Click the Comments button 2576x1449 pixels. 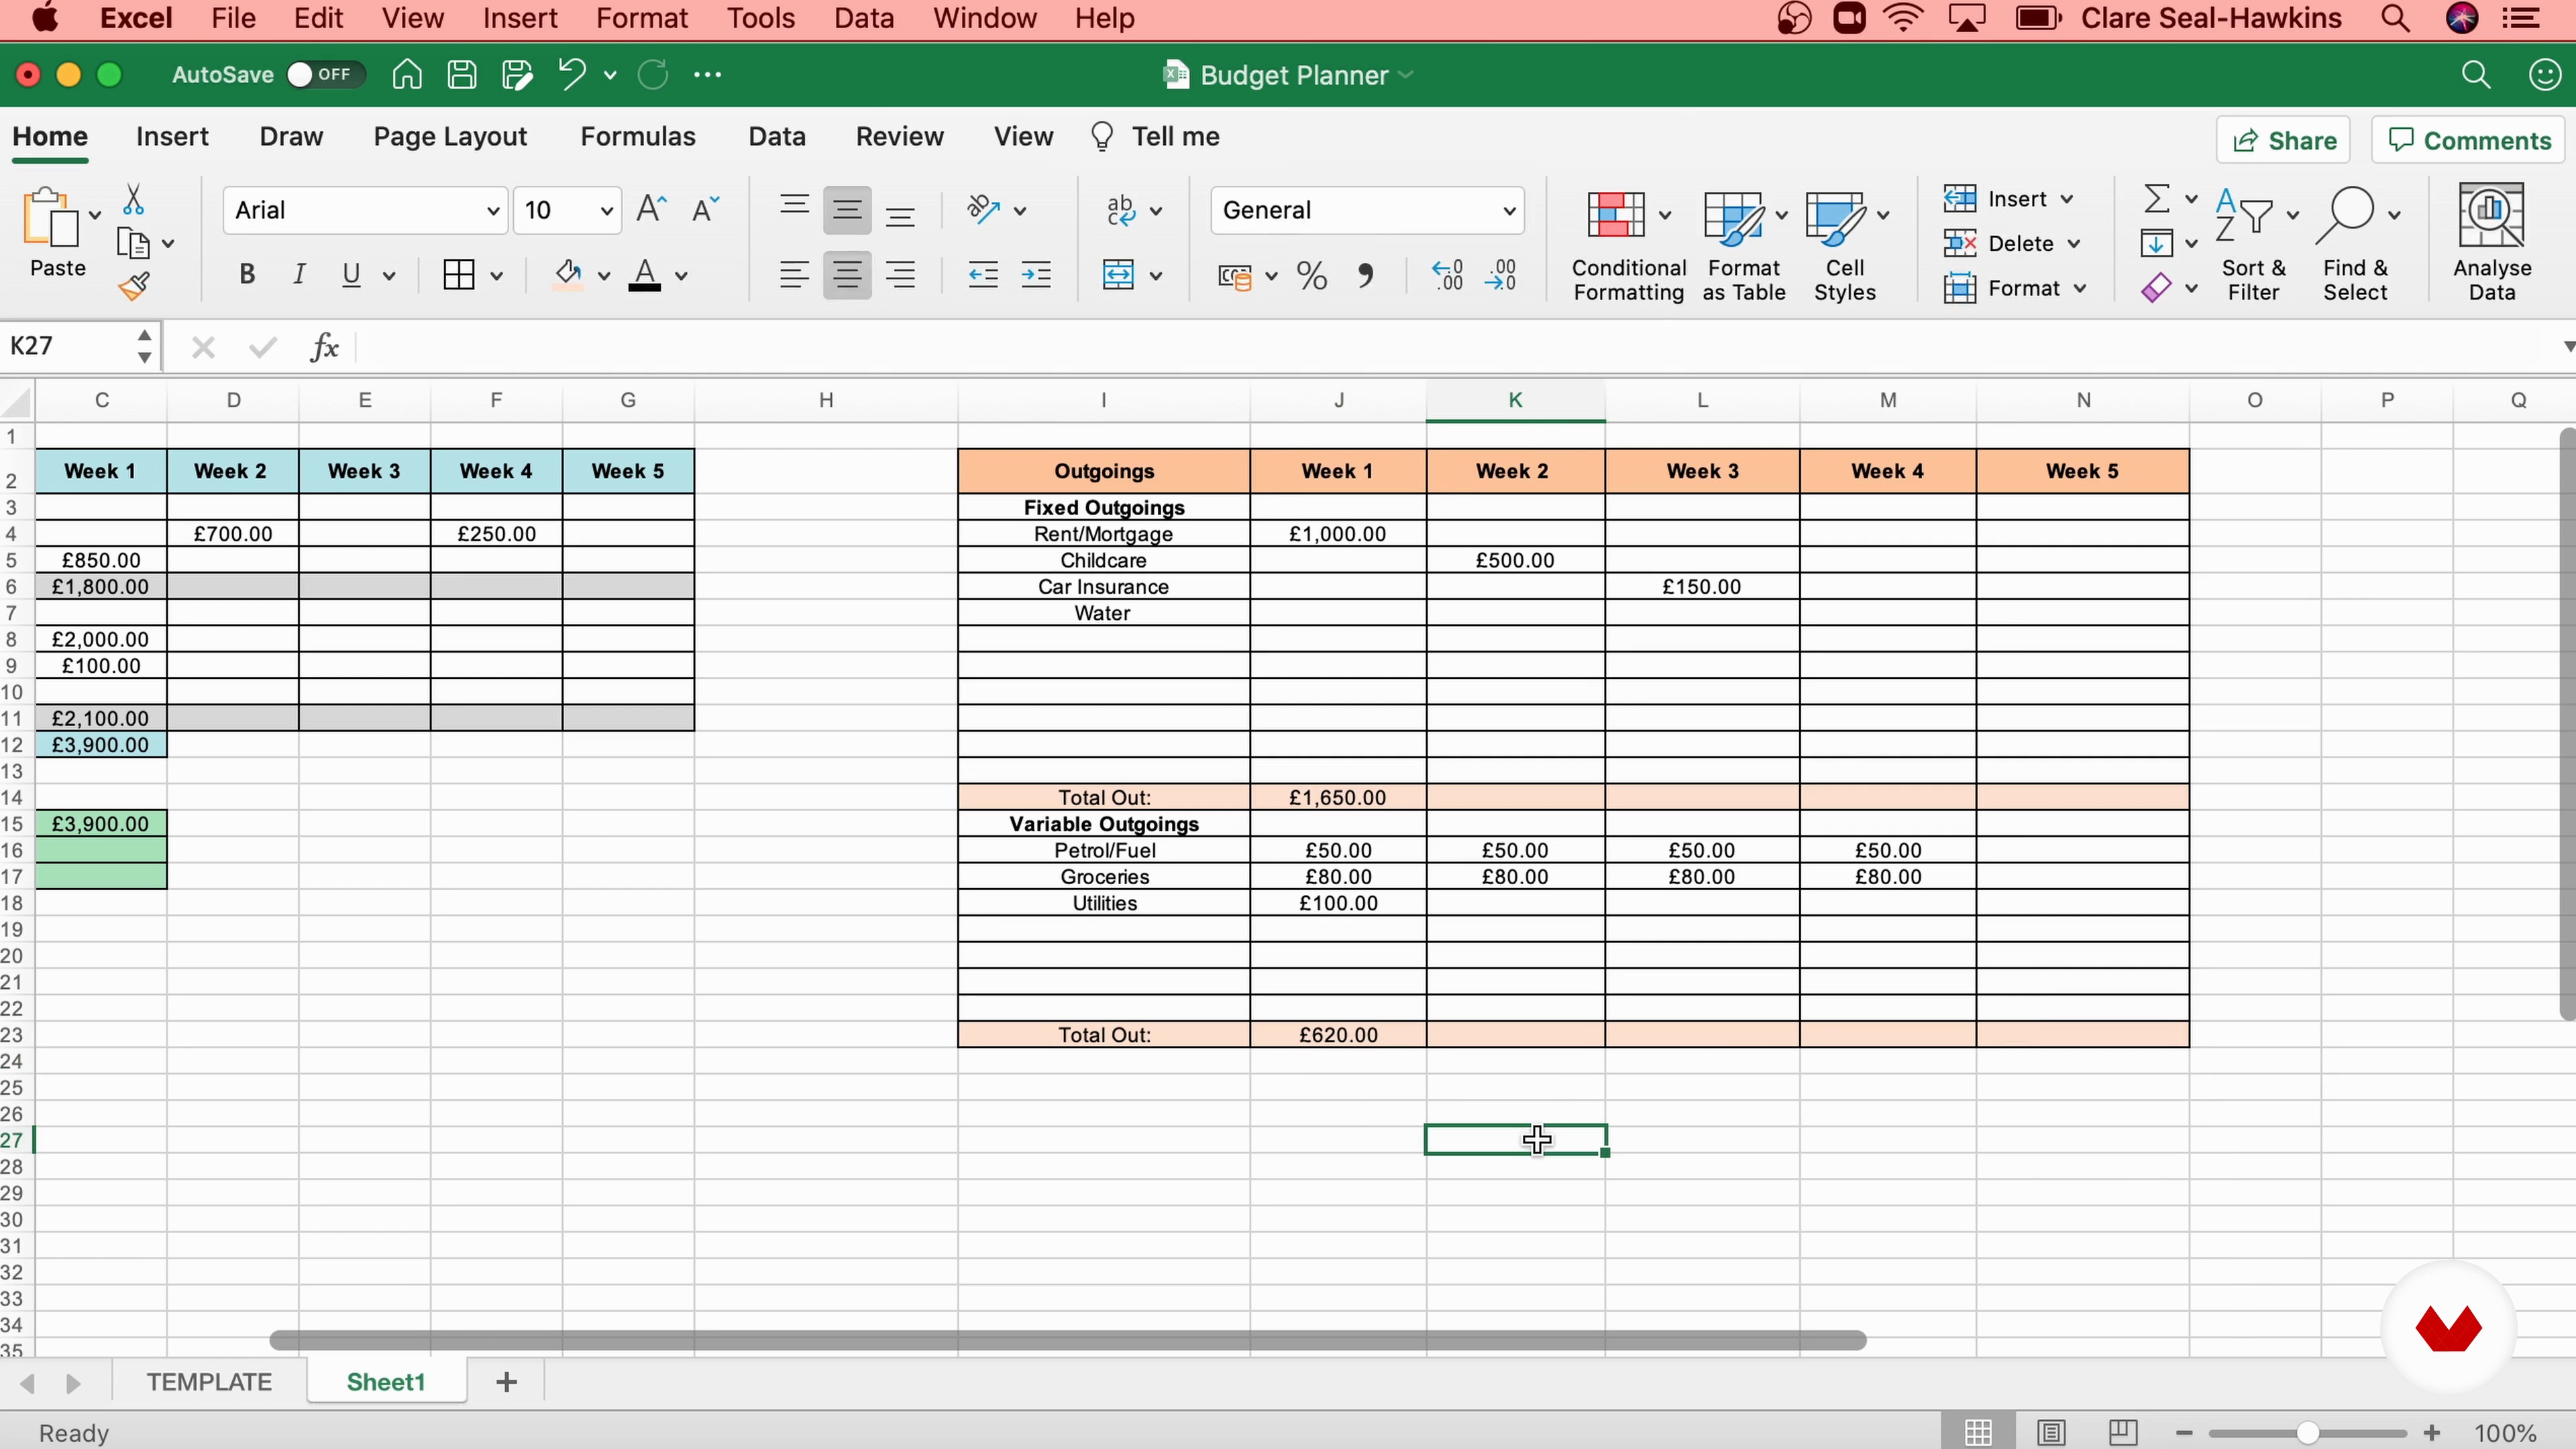coord(2469,141)
